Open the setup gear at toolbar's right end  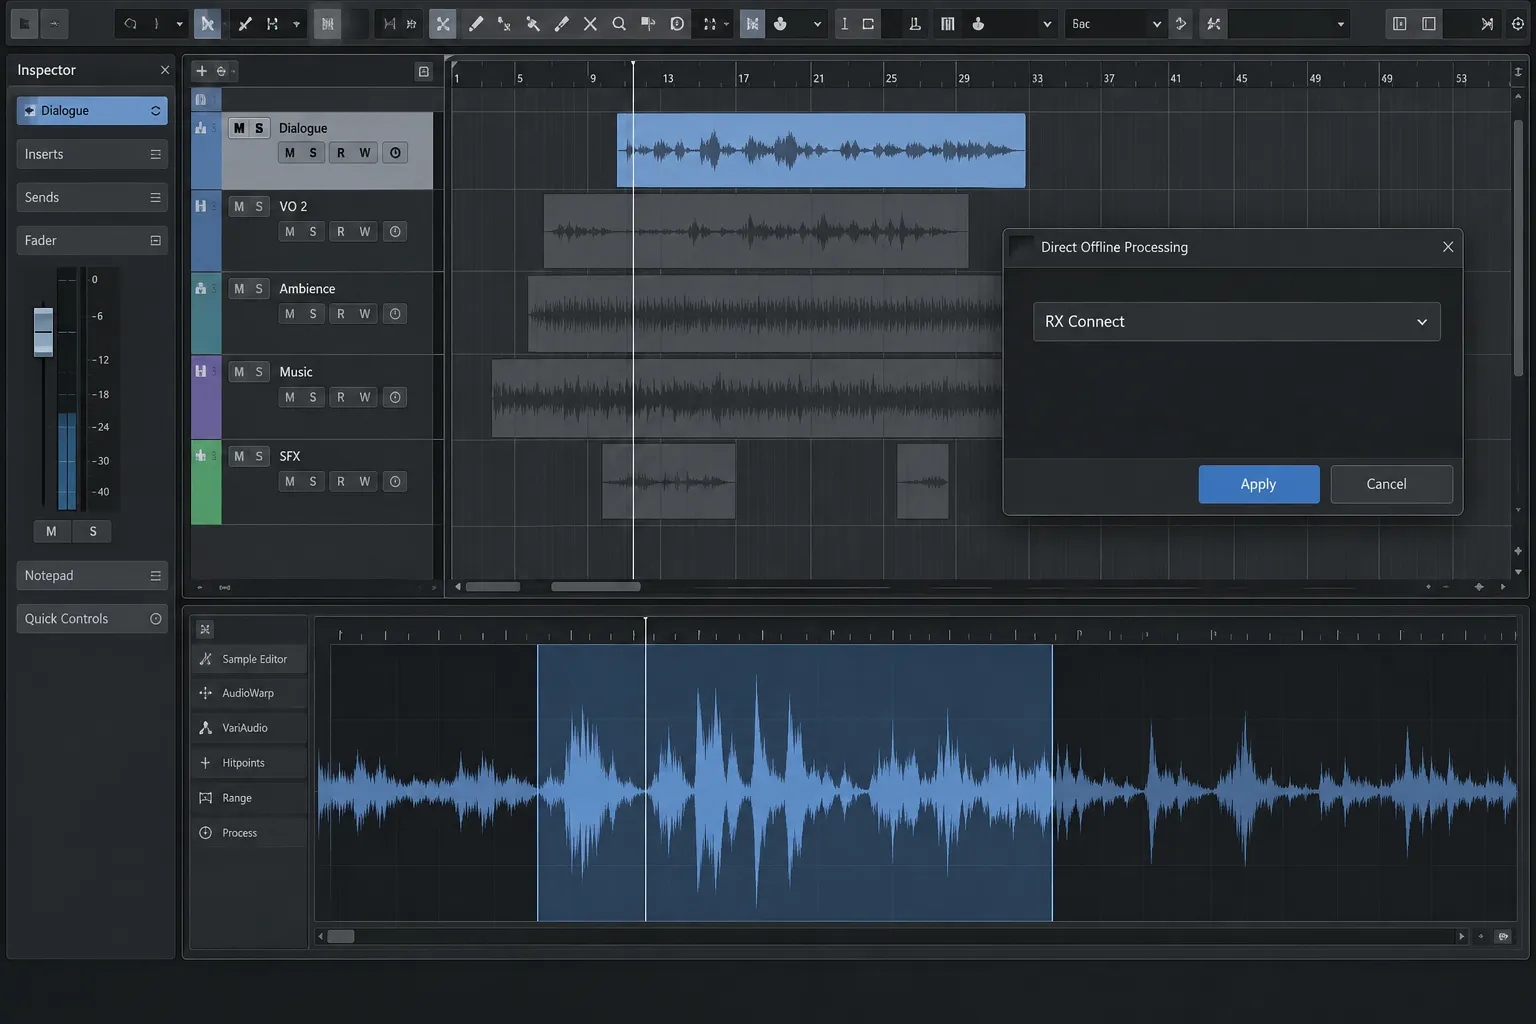point(1518,24)
